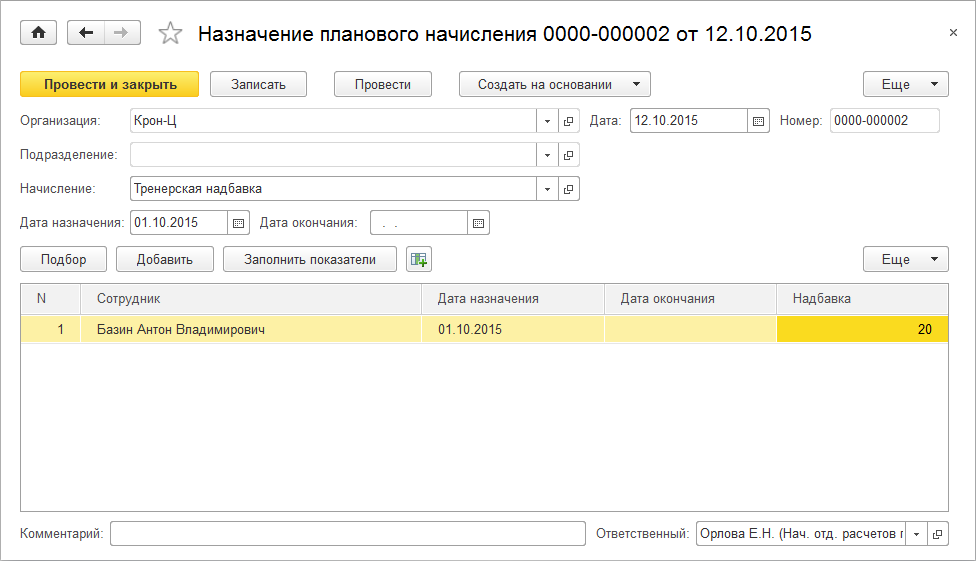This screenshot has height=561, width=976.
Task: Open calendar for Дата field
Action: point(758,121)
